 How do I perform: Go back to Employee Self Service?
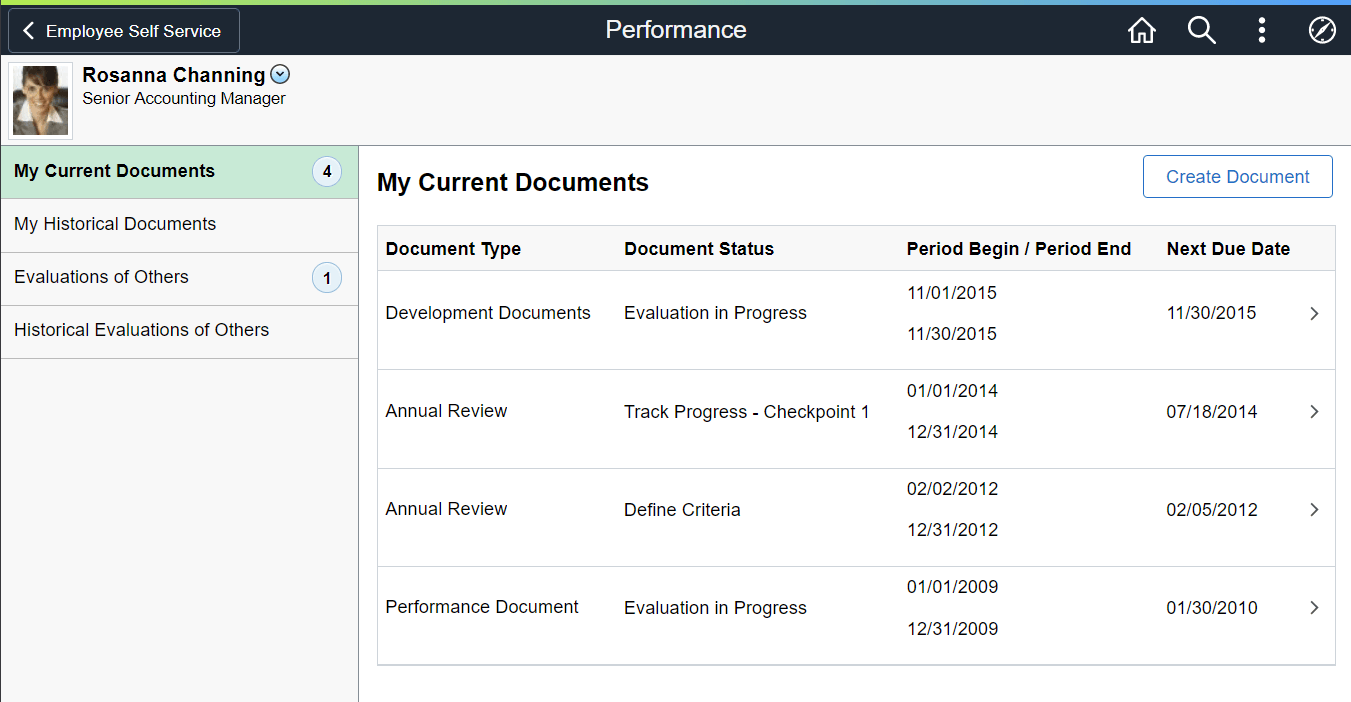pos(124,31)
